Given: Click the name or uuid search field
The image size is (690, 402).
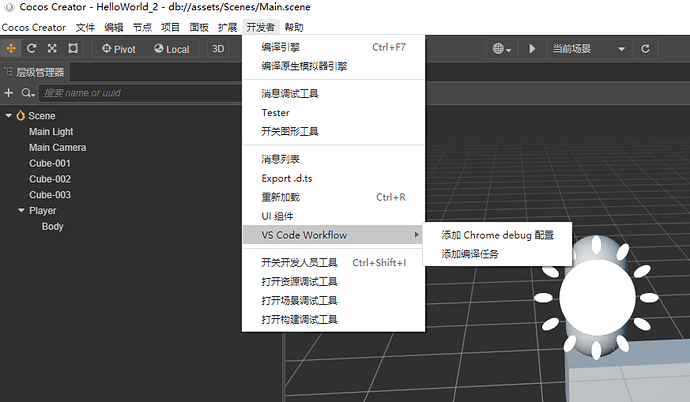Looking at the screenshot, I should 140,93.
